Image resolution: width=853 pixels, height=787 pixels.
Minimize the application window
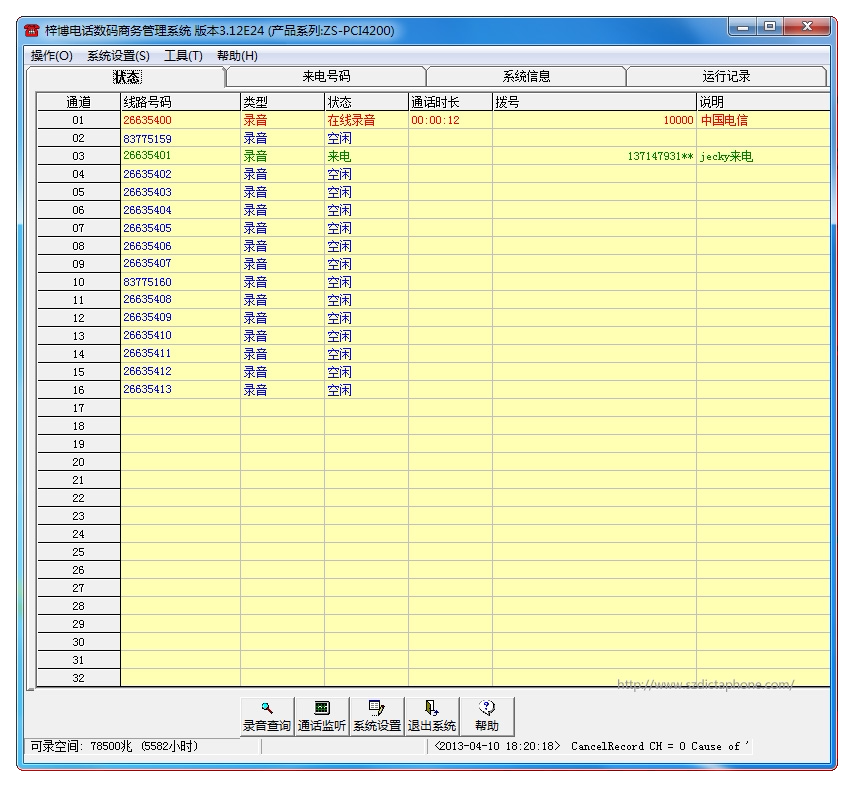[743, 27]
